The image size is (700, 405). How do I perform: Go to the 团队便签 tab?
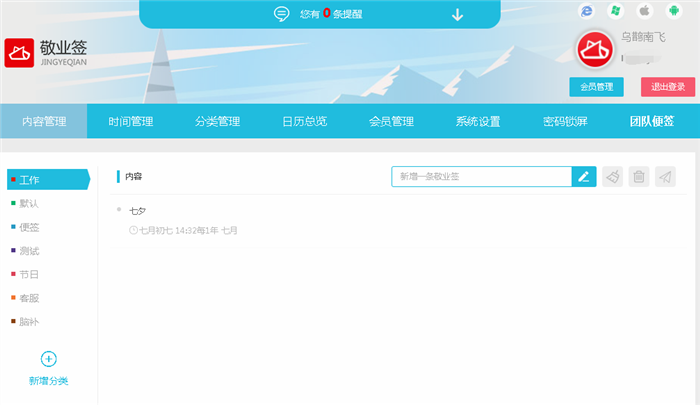[651, 122]
